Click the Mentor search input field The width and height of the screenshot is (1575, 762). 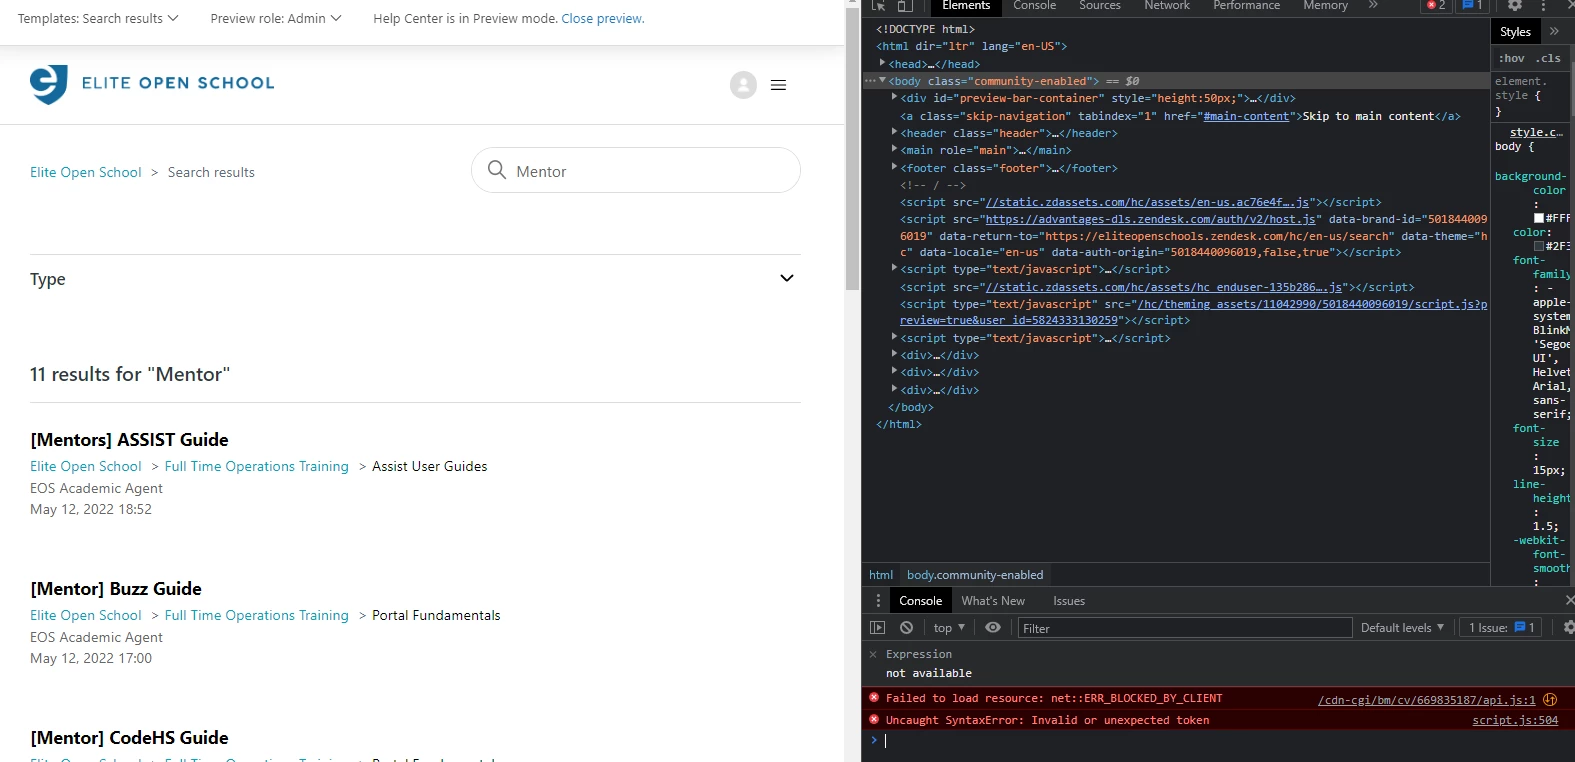[636, 170]
